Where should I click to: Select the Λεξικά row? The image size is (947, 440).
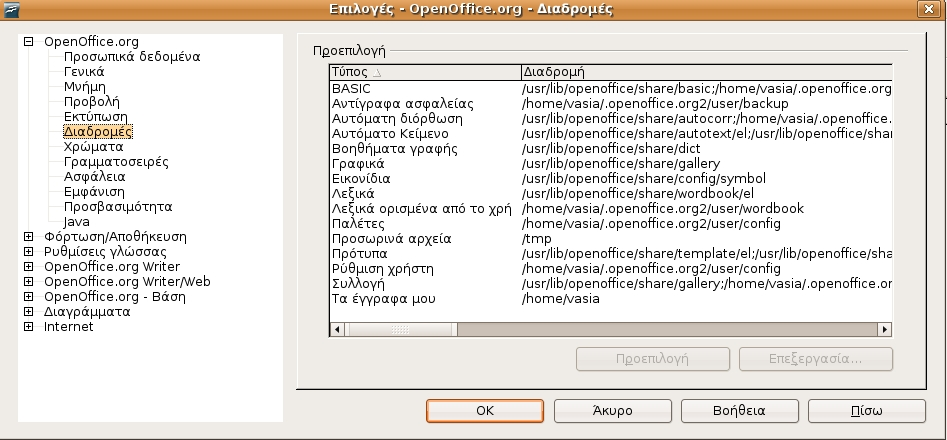tap(611, 194)
